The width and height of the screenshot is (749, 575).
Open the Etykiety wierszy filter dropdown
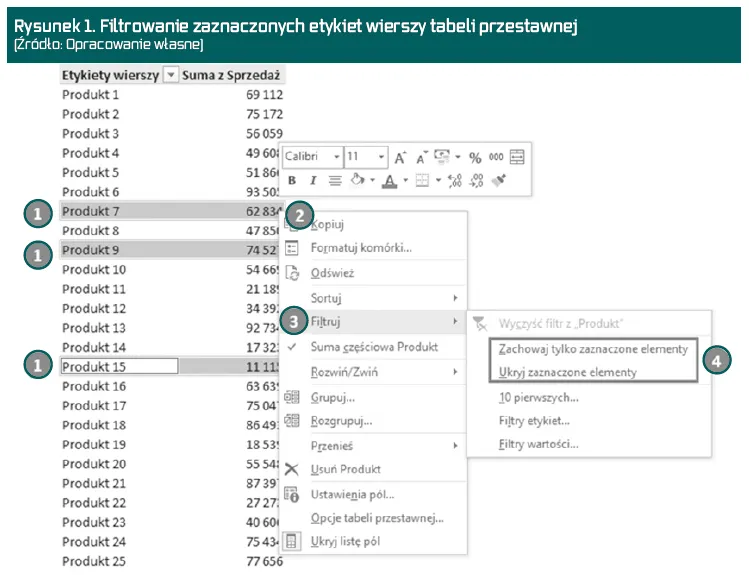click(171, 75)
